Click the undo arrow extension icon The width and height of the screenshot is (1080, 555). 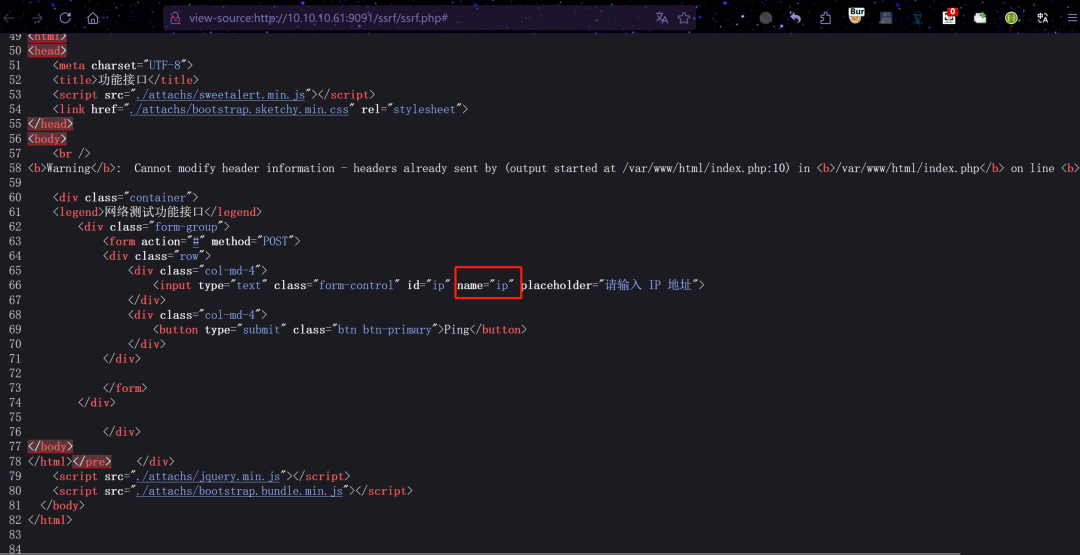pyautogui.click(x=796, y=18)
